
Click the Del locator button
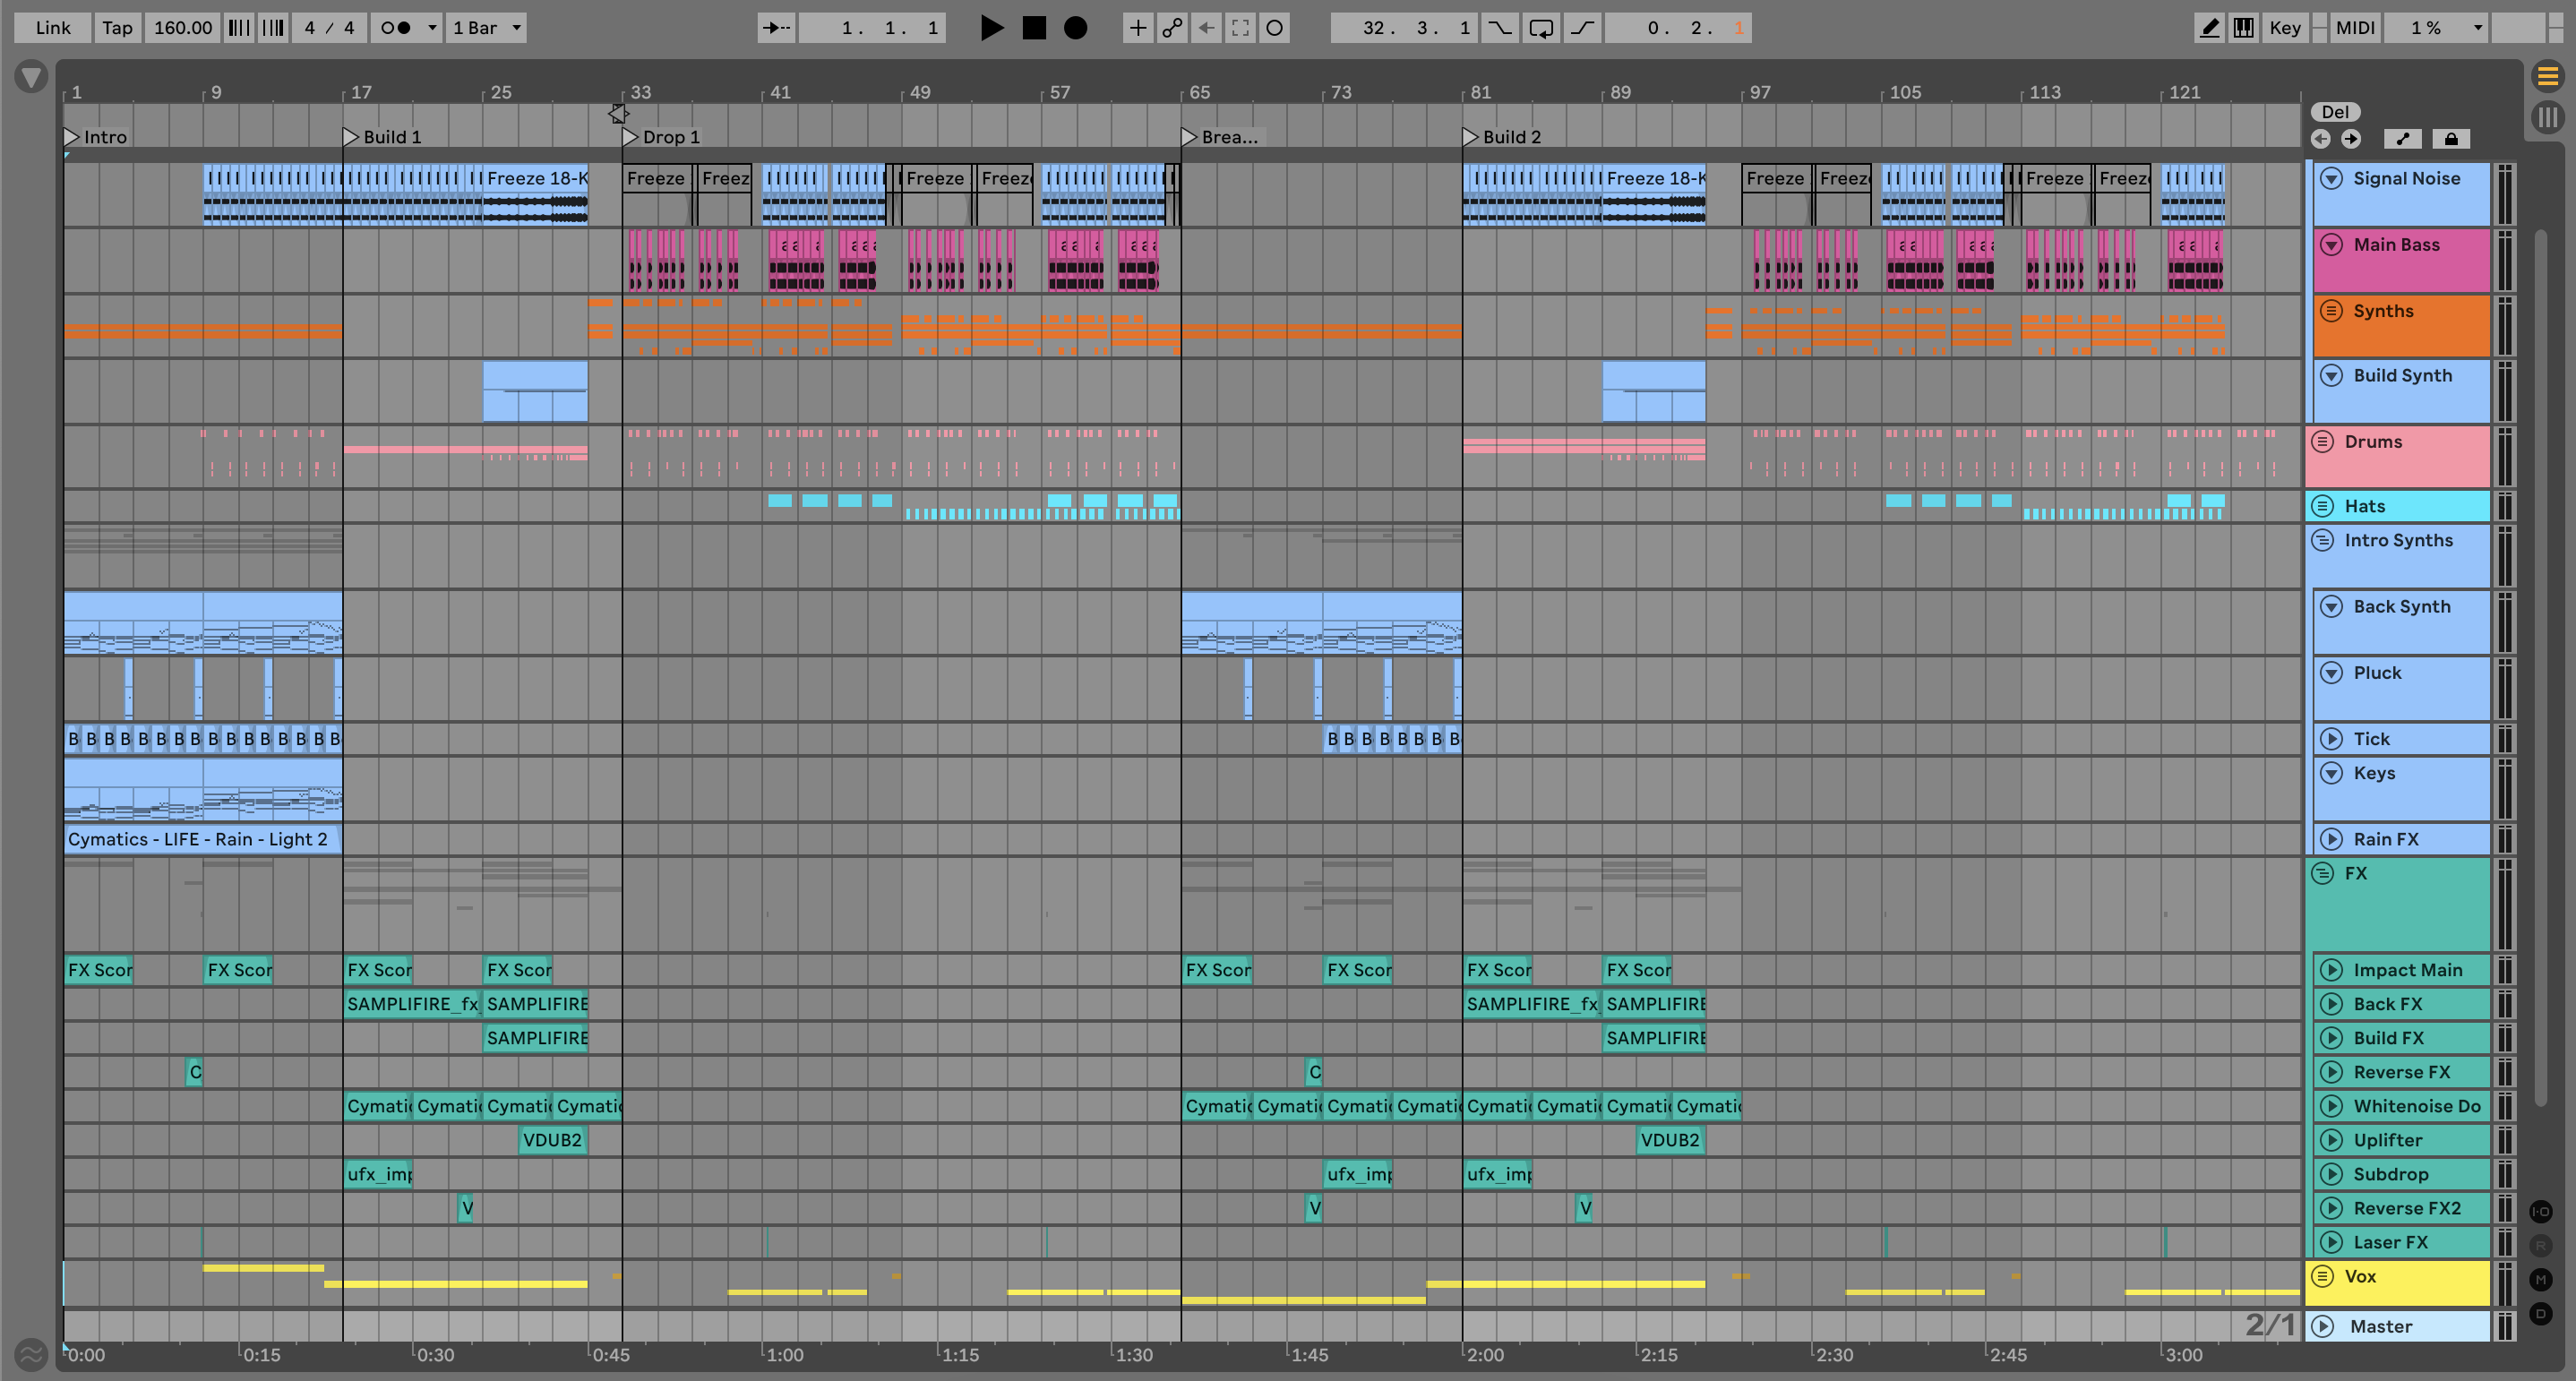coord(2335,112)
